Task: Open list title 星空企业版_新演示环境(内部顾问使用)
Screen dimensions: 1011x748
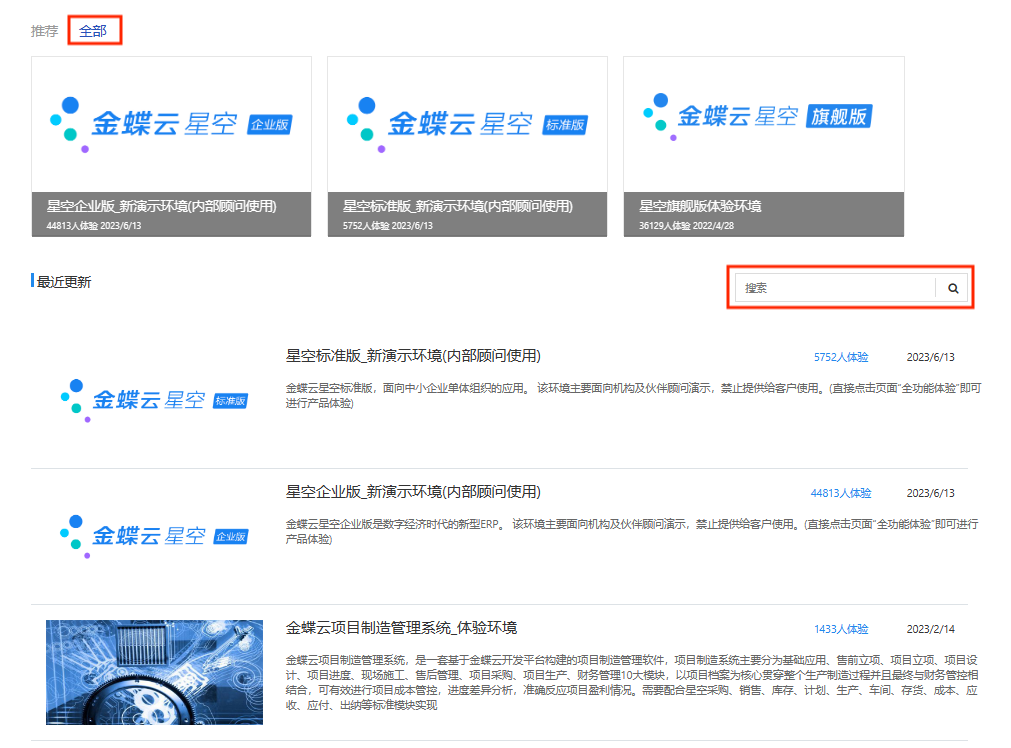Action: pyautogui.click(x=413, y=492)
